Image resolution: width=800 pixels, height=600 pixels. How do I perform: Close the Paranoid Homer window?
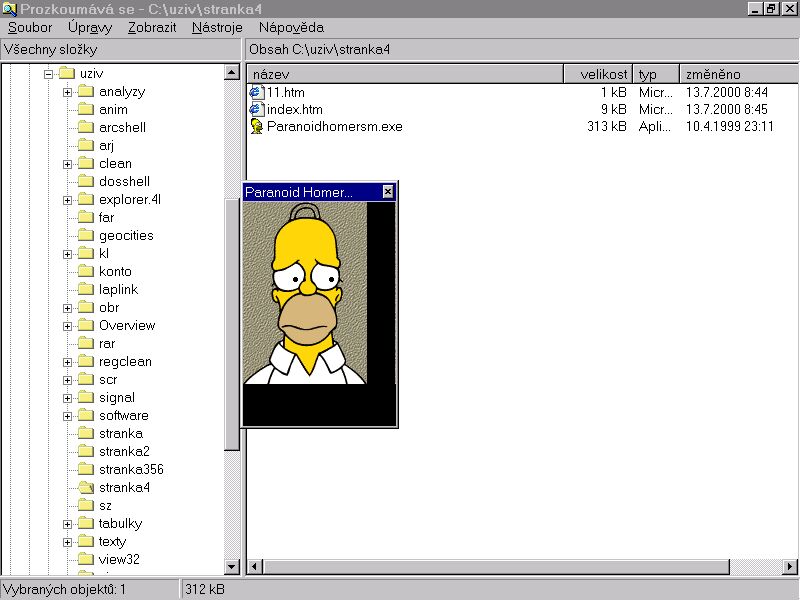[x=388, y=192]
